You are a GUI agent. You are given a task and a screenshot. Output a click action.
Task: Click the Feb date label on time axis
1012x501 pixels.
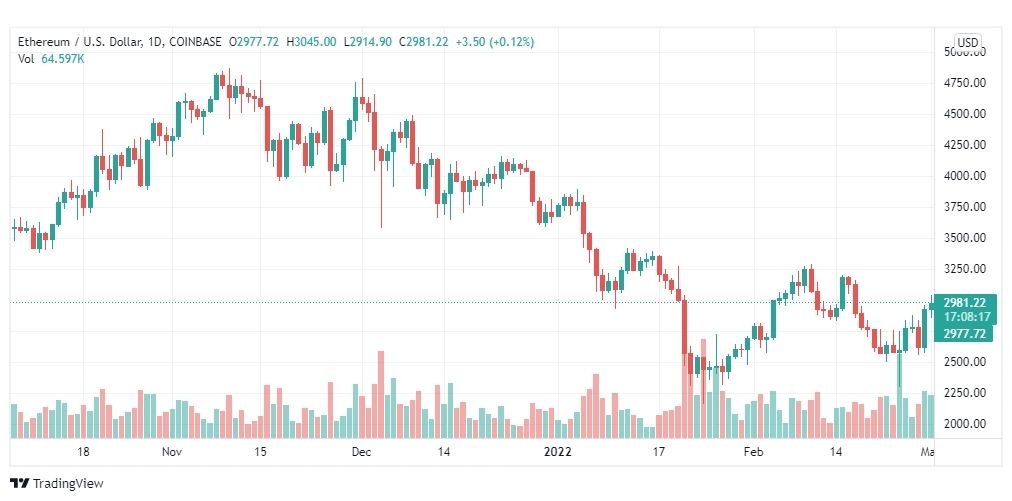(753, 452)
